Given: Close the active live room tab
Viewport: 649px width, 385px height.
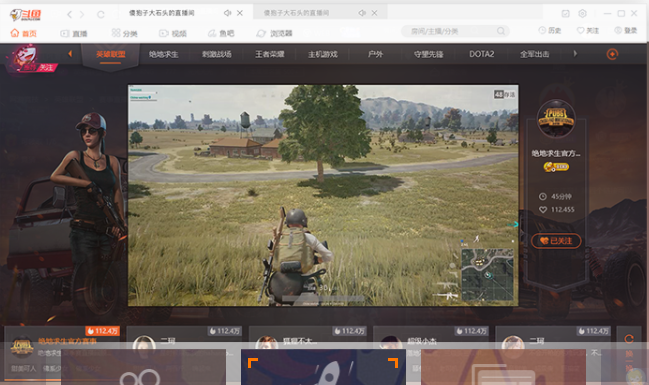Looking at the screenshot, I should tap(240, 13).
